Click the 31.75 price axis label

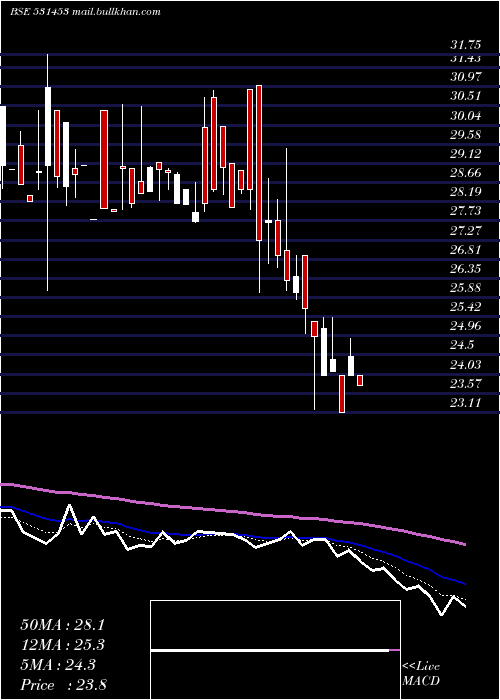coord(466,45)
